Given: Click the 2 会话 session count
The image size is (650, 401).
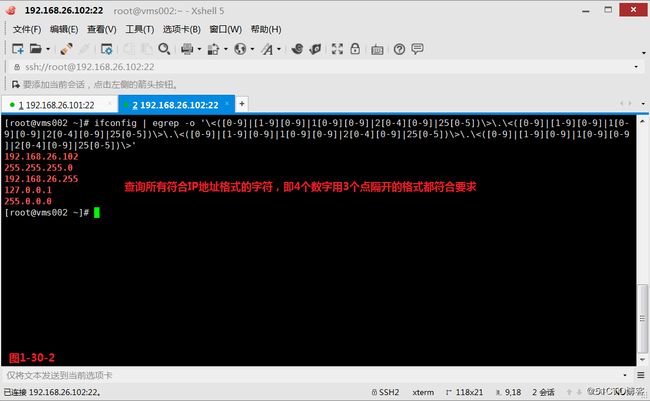Looking at the screenshot, I should tap(543, 392).
